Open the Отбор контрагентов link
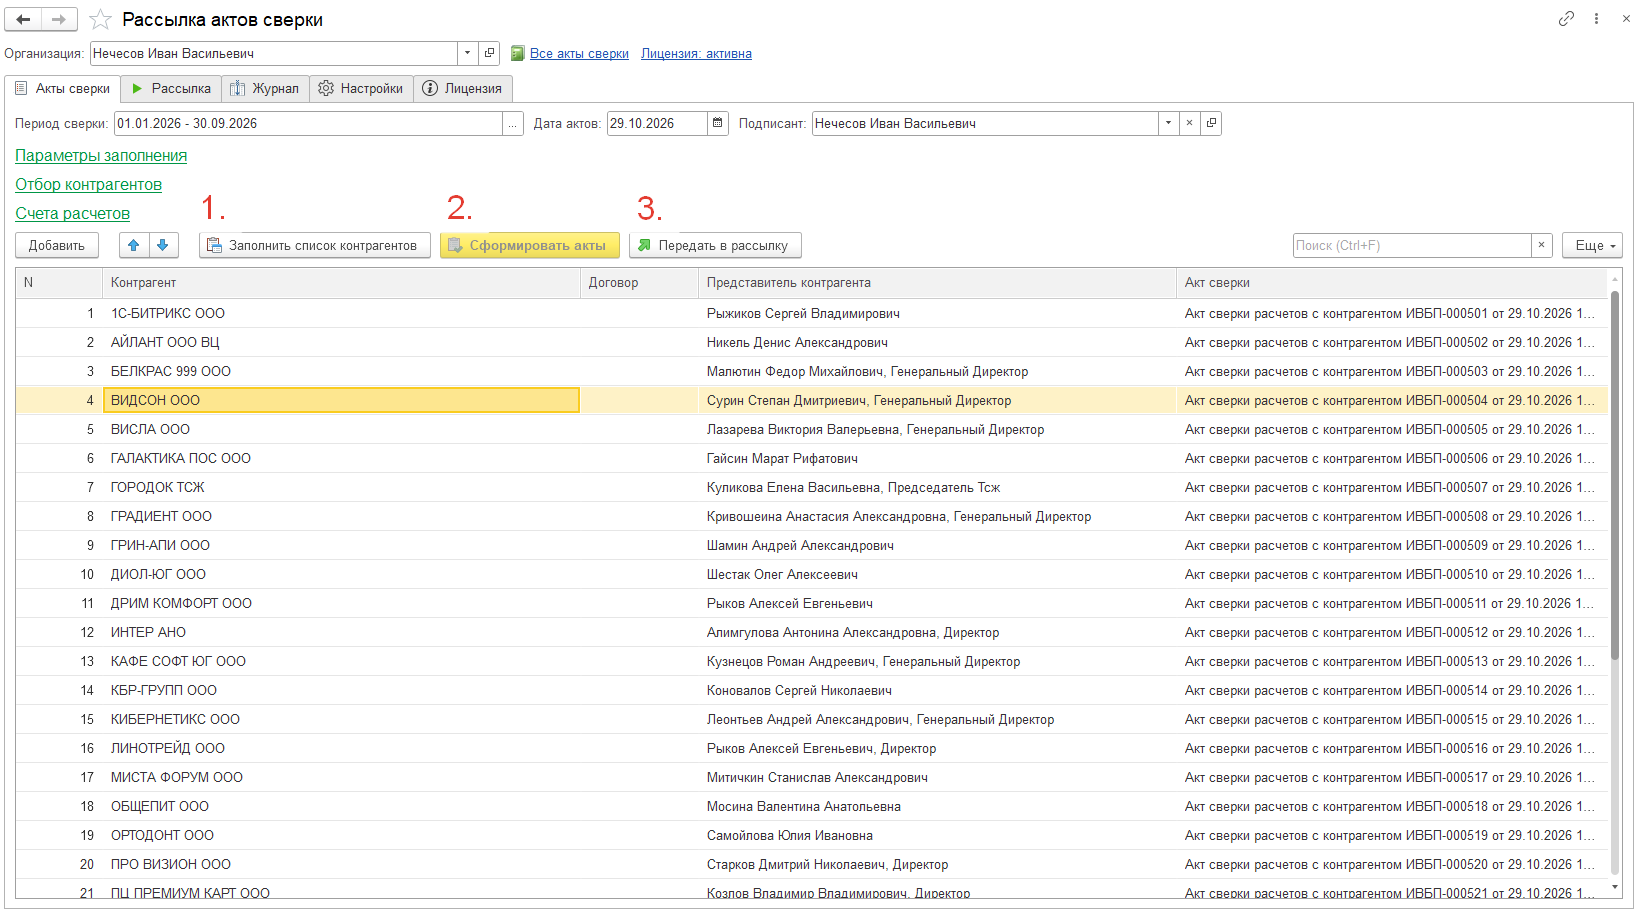Viewport: 1644px width, 916px height. pos(88,184)
